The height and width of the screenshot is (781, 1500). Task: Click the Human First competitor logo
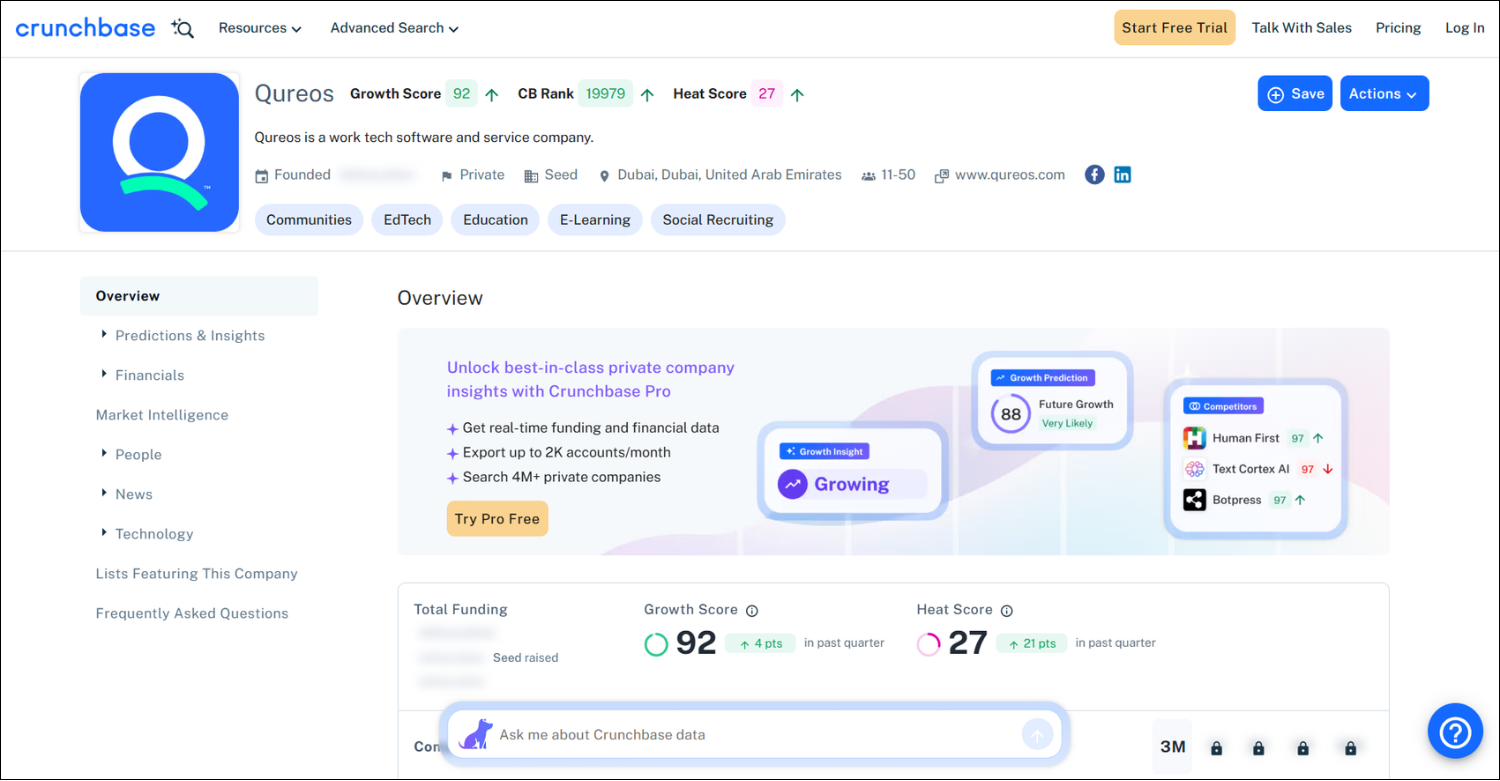click(x=1194, y=438)
